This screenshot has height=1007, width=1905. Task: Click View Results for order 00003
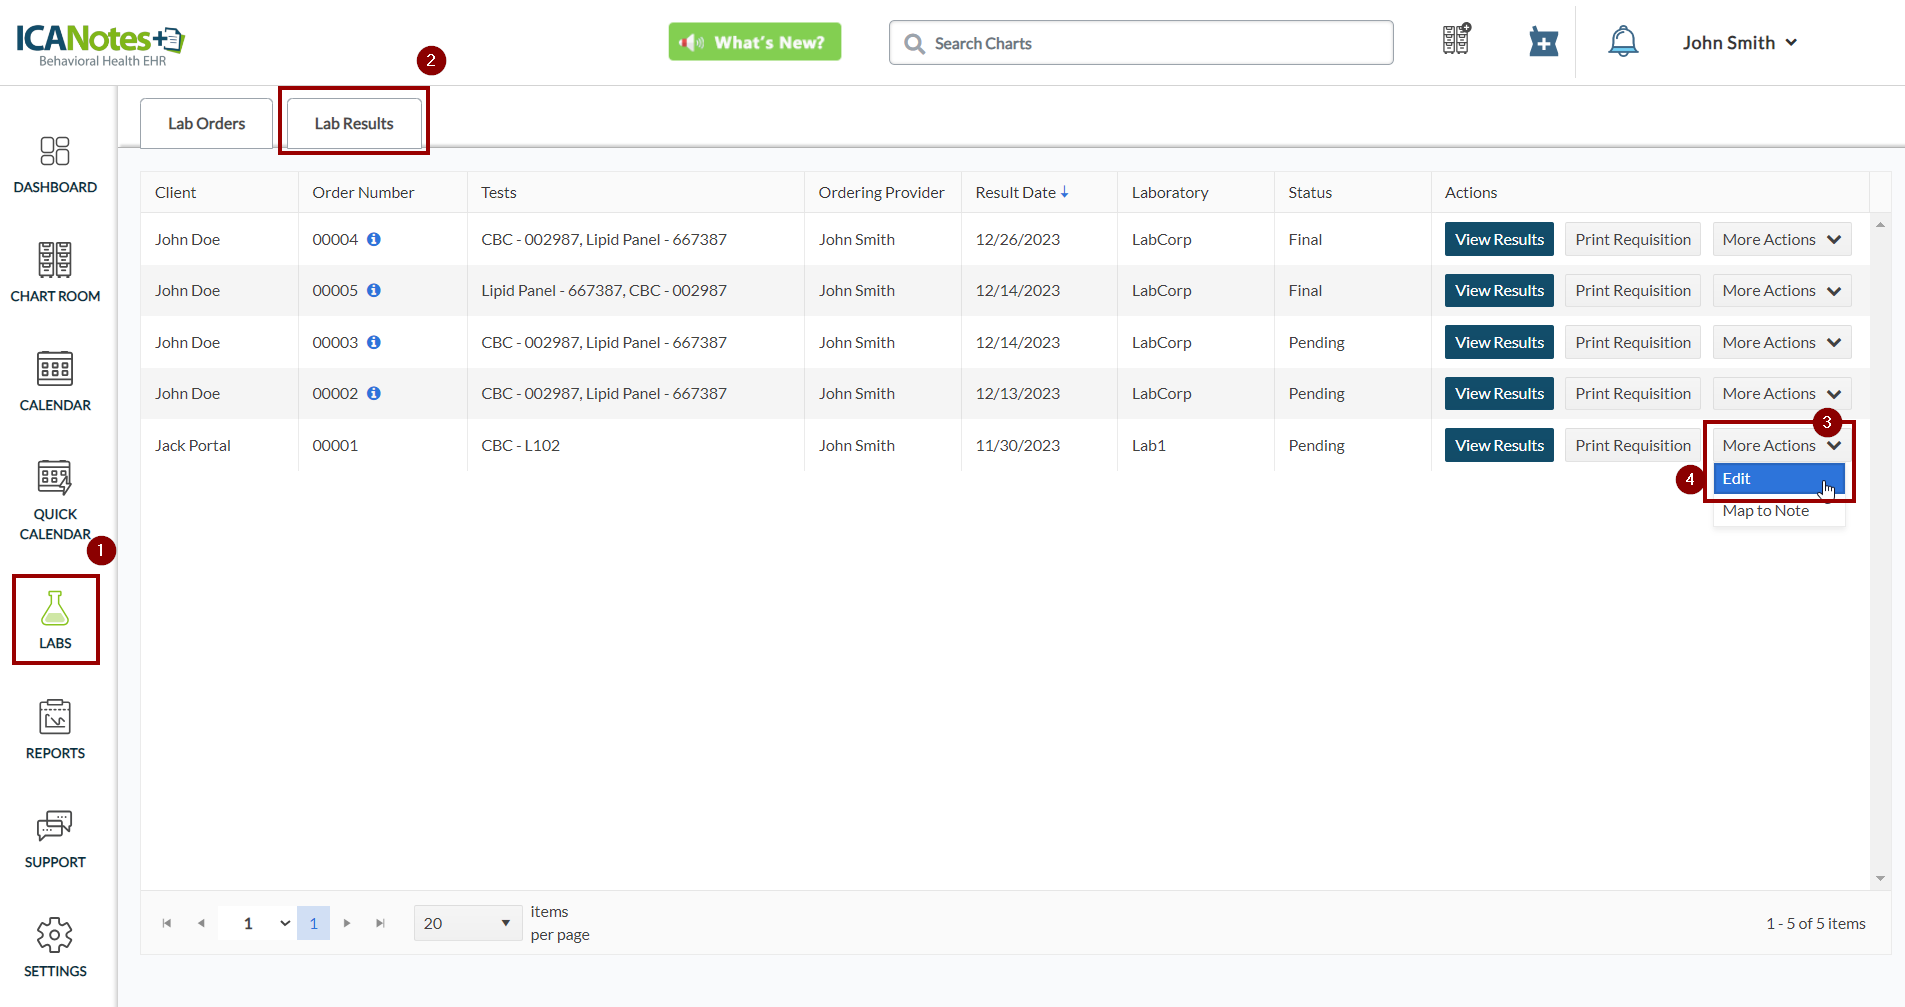coord(1498,343)
